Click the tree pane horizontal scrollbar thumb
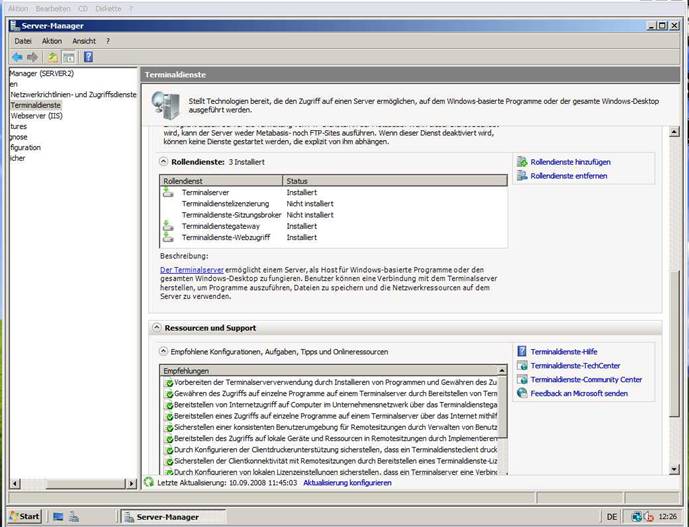This screenshot has height=527, width=689. (86, 483)
